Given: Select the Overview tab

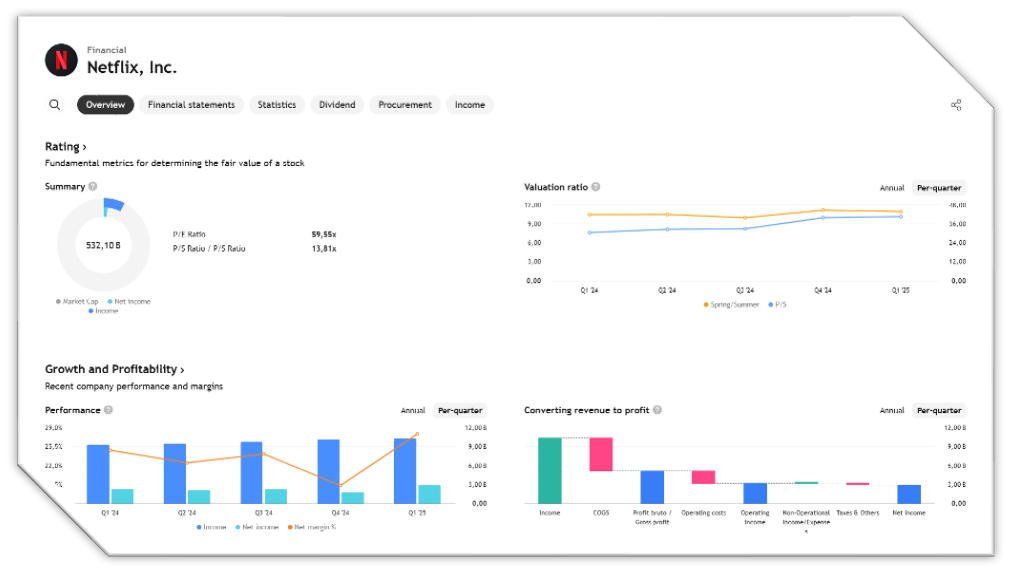Looking at the screenshot, I should 106,104.
